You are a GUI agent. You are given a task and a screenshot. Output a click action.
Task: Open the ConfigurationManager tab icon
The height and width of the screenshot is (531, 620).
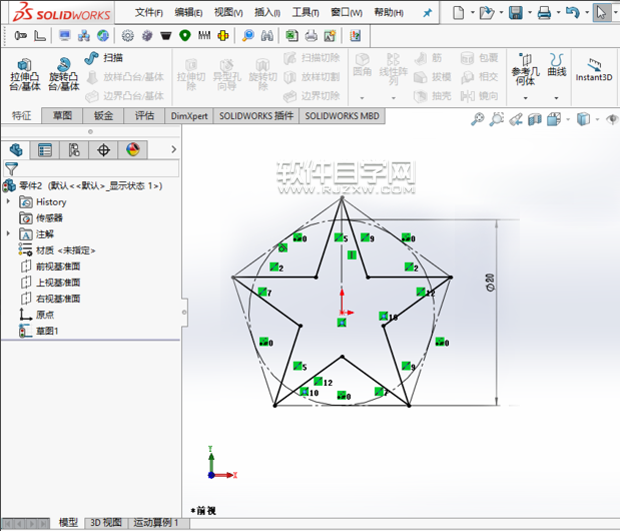click(x=74, y=150)
